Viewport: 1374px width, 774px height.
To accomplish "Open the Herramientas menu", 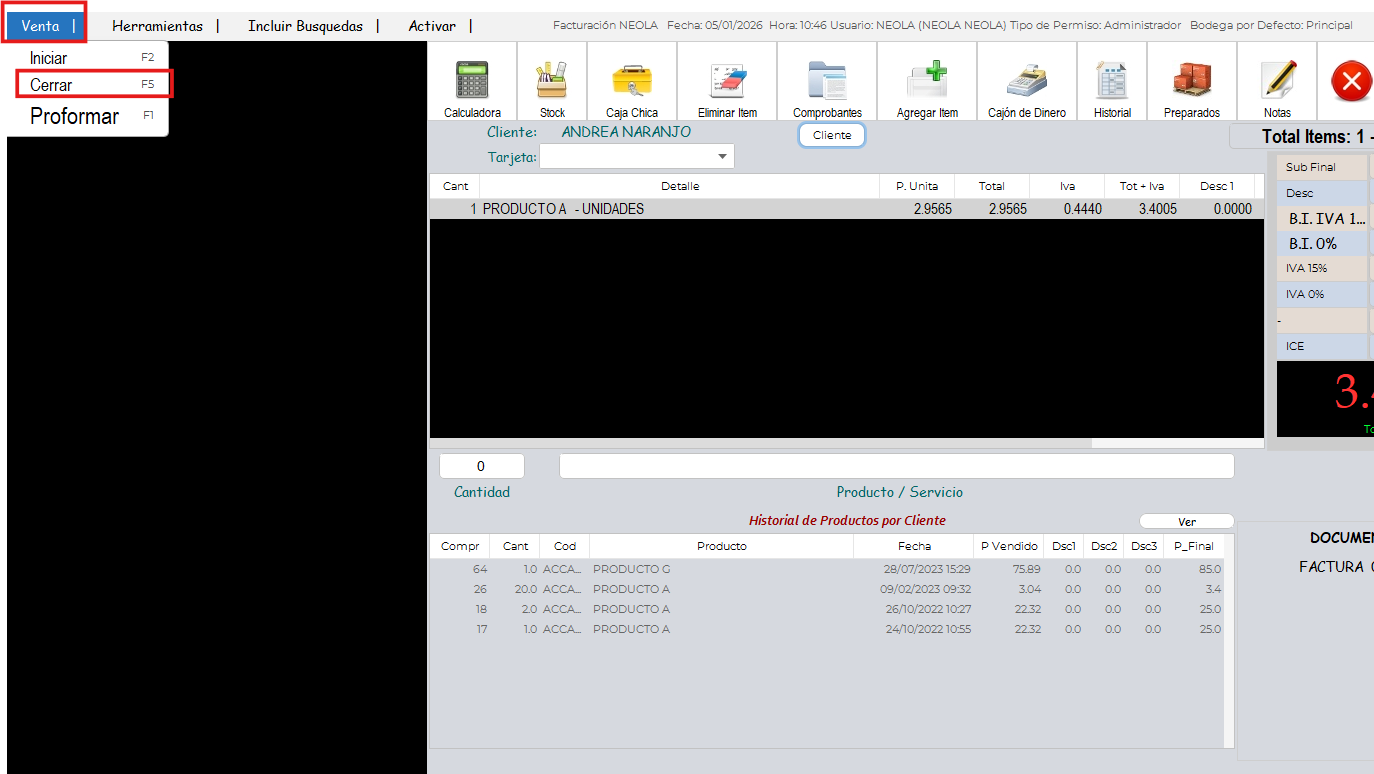I will click(x=157, y=26).
